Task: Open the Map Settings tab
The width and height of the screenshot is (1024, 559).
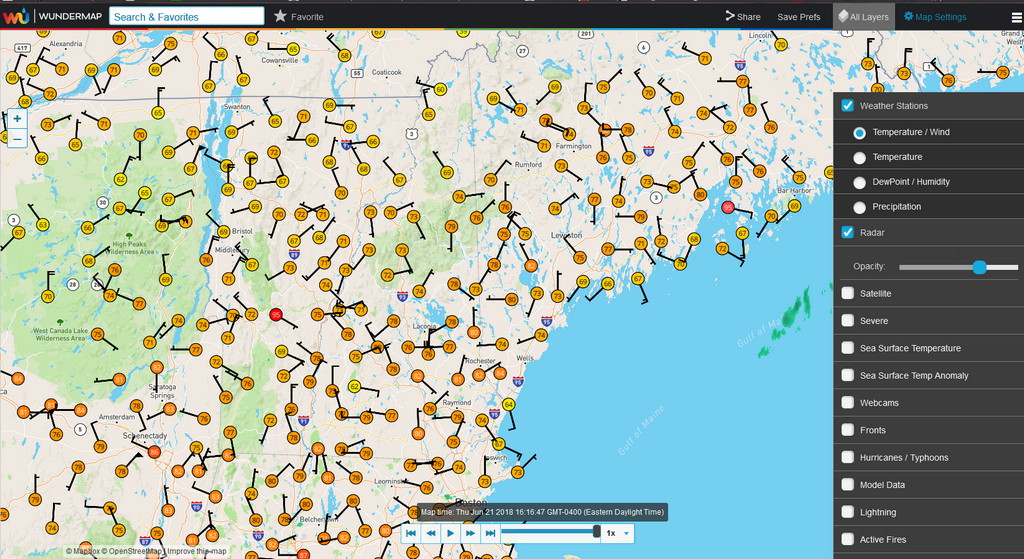Action: [x=935, y=17]
